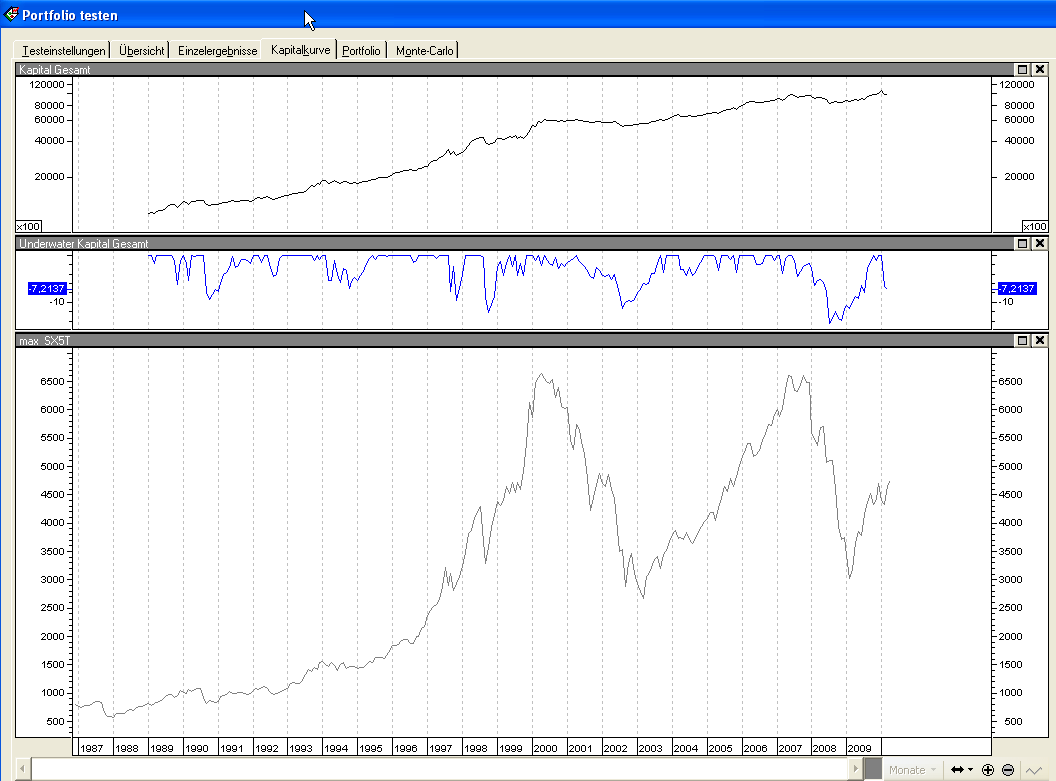Click the horizontal double-arrow scale icon
Image resolution: width=1056 pixels, height=781 pixels.
[957, 770]
